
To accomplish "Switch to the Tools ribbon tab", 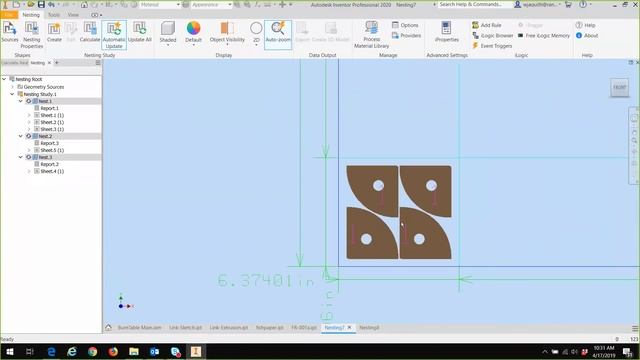I will [54, 15].
